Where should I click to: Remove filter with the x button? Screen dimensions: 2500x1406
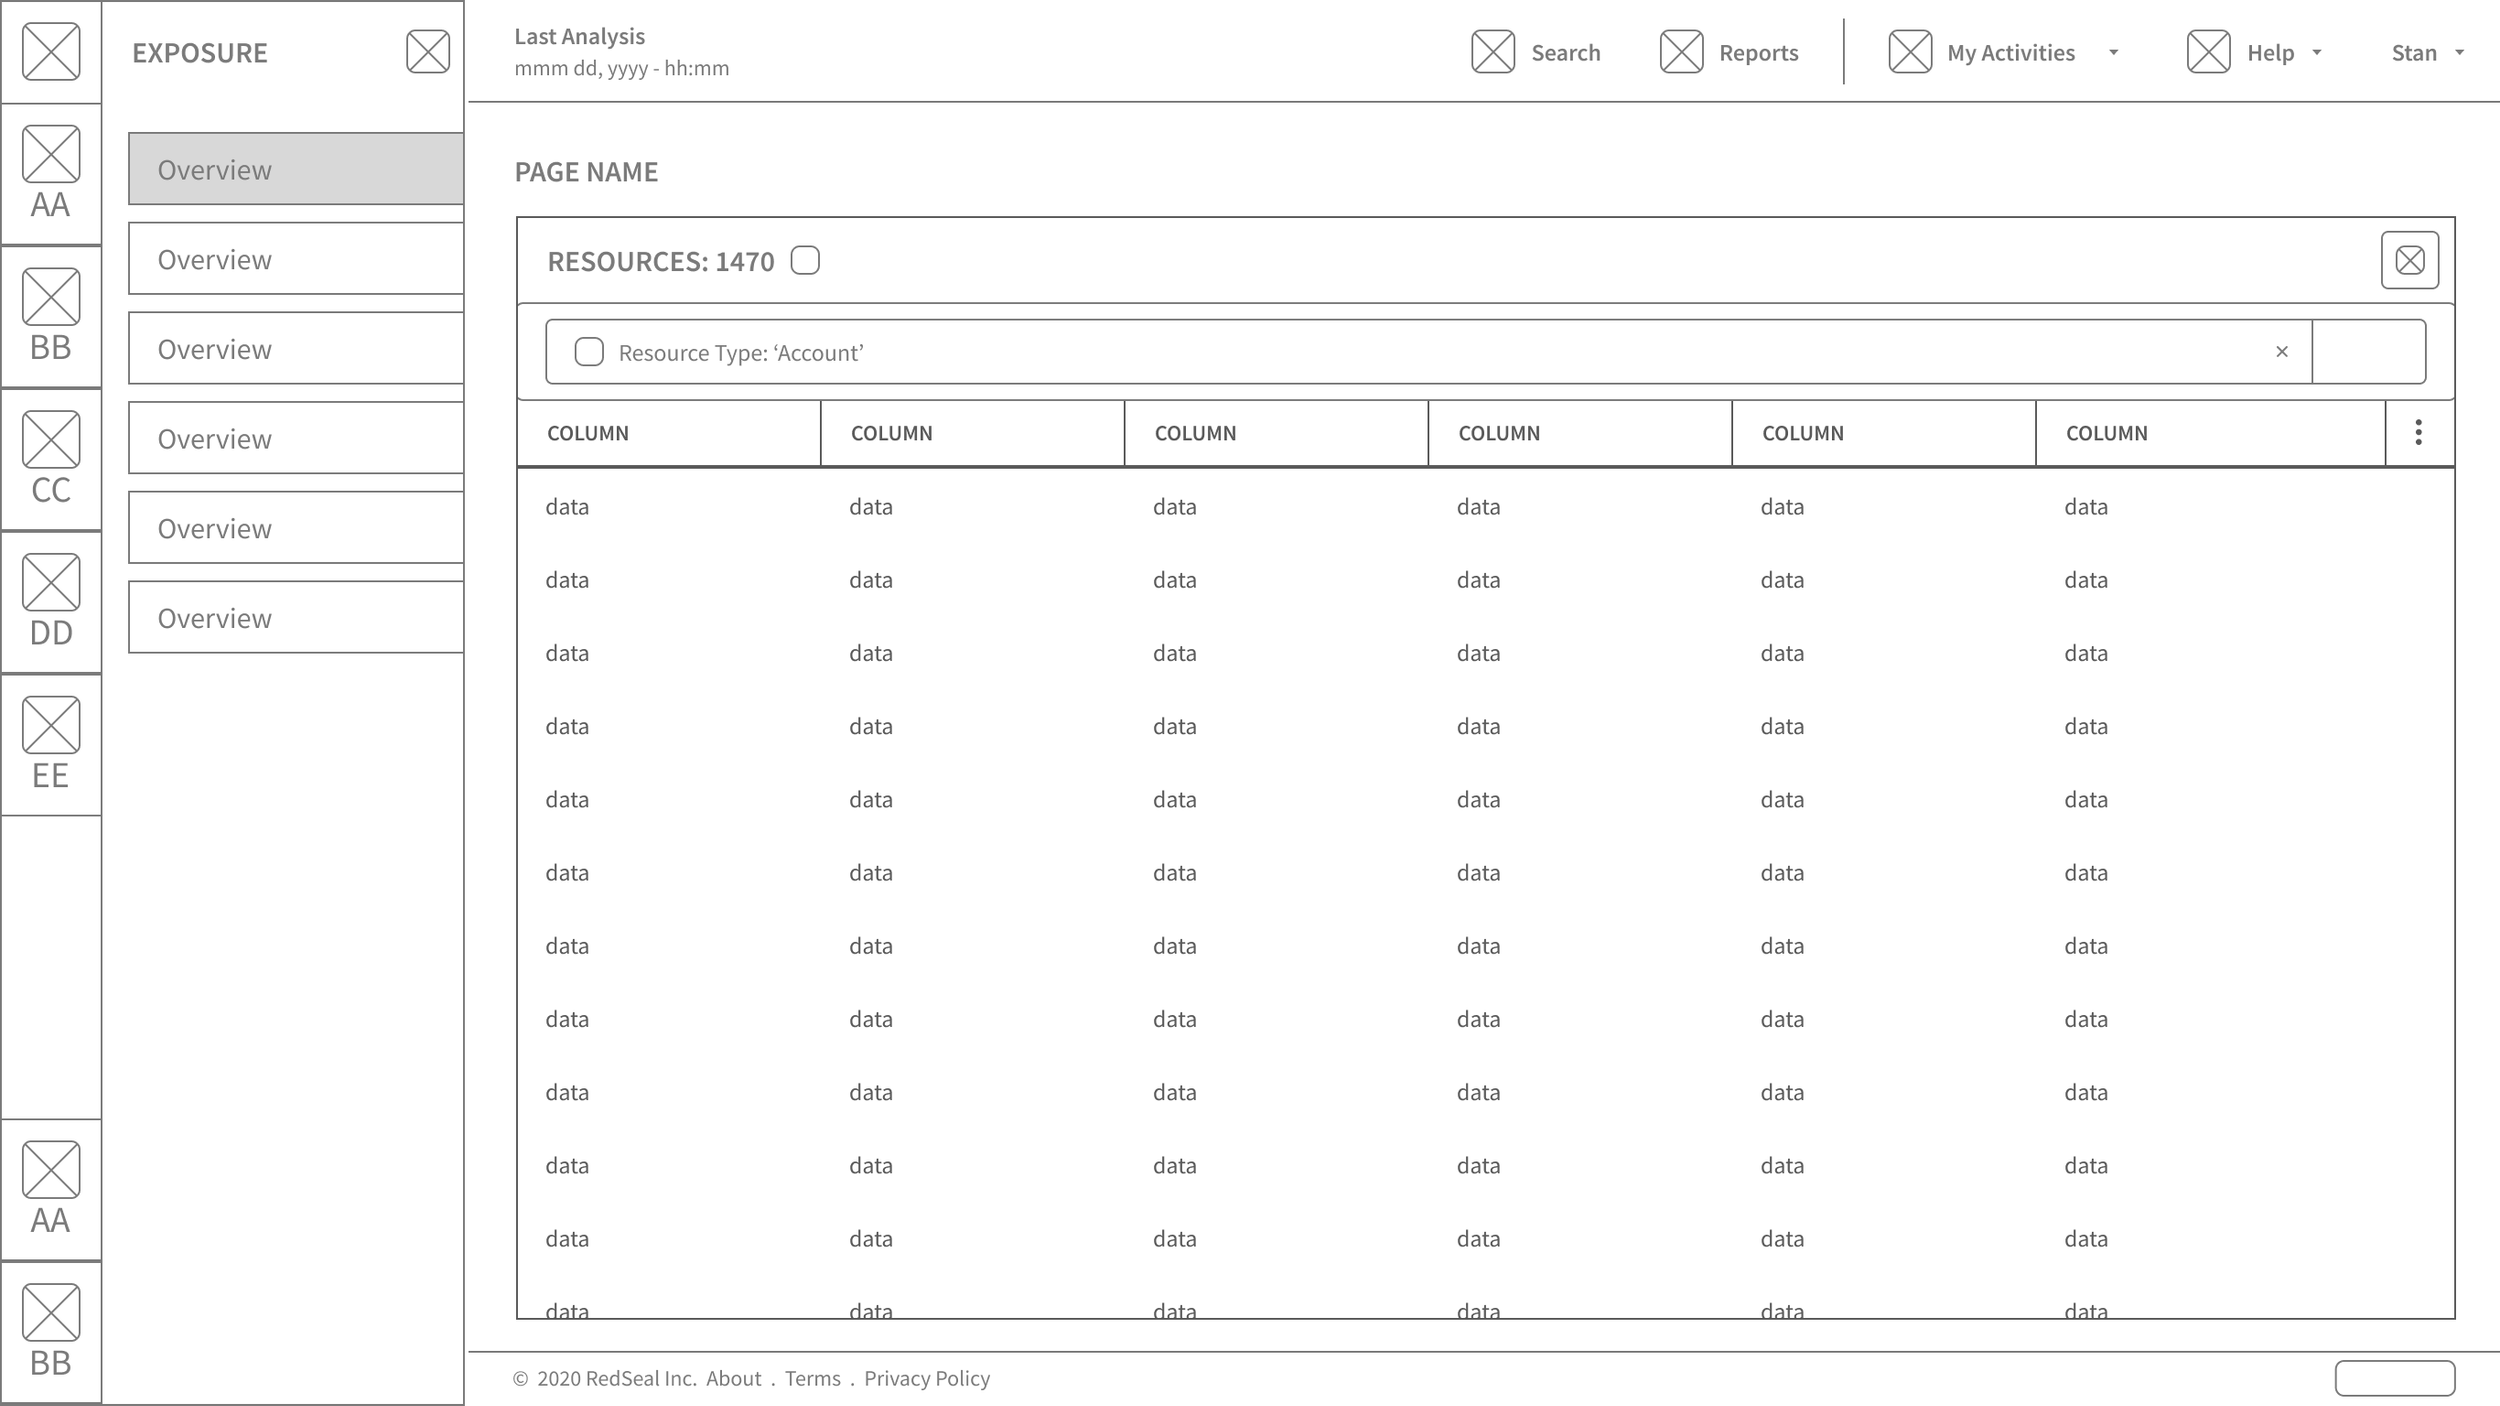pos(2282,352)
